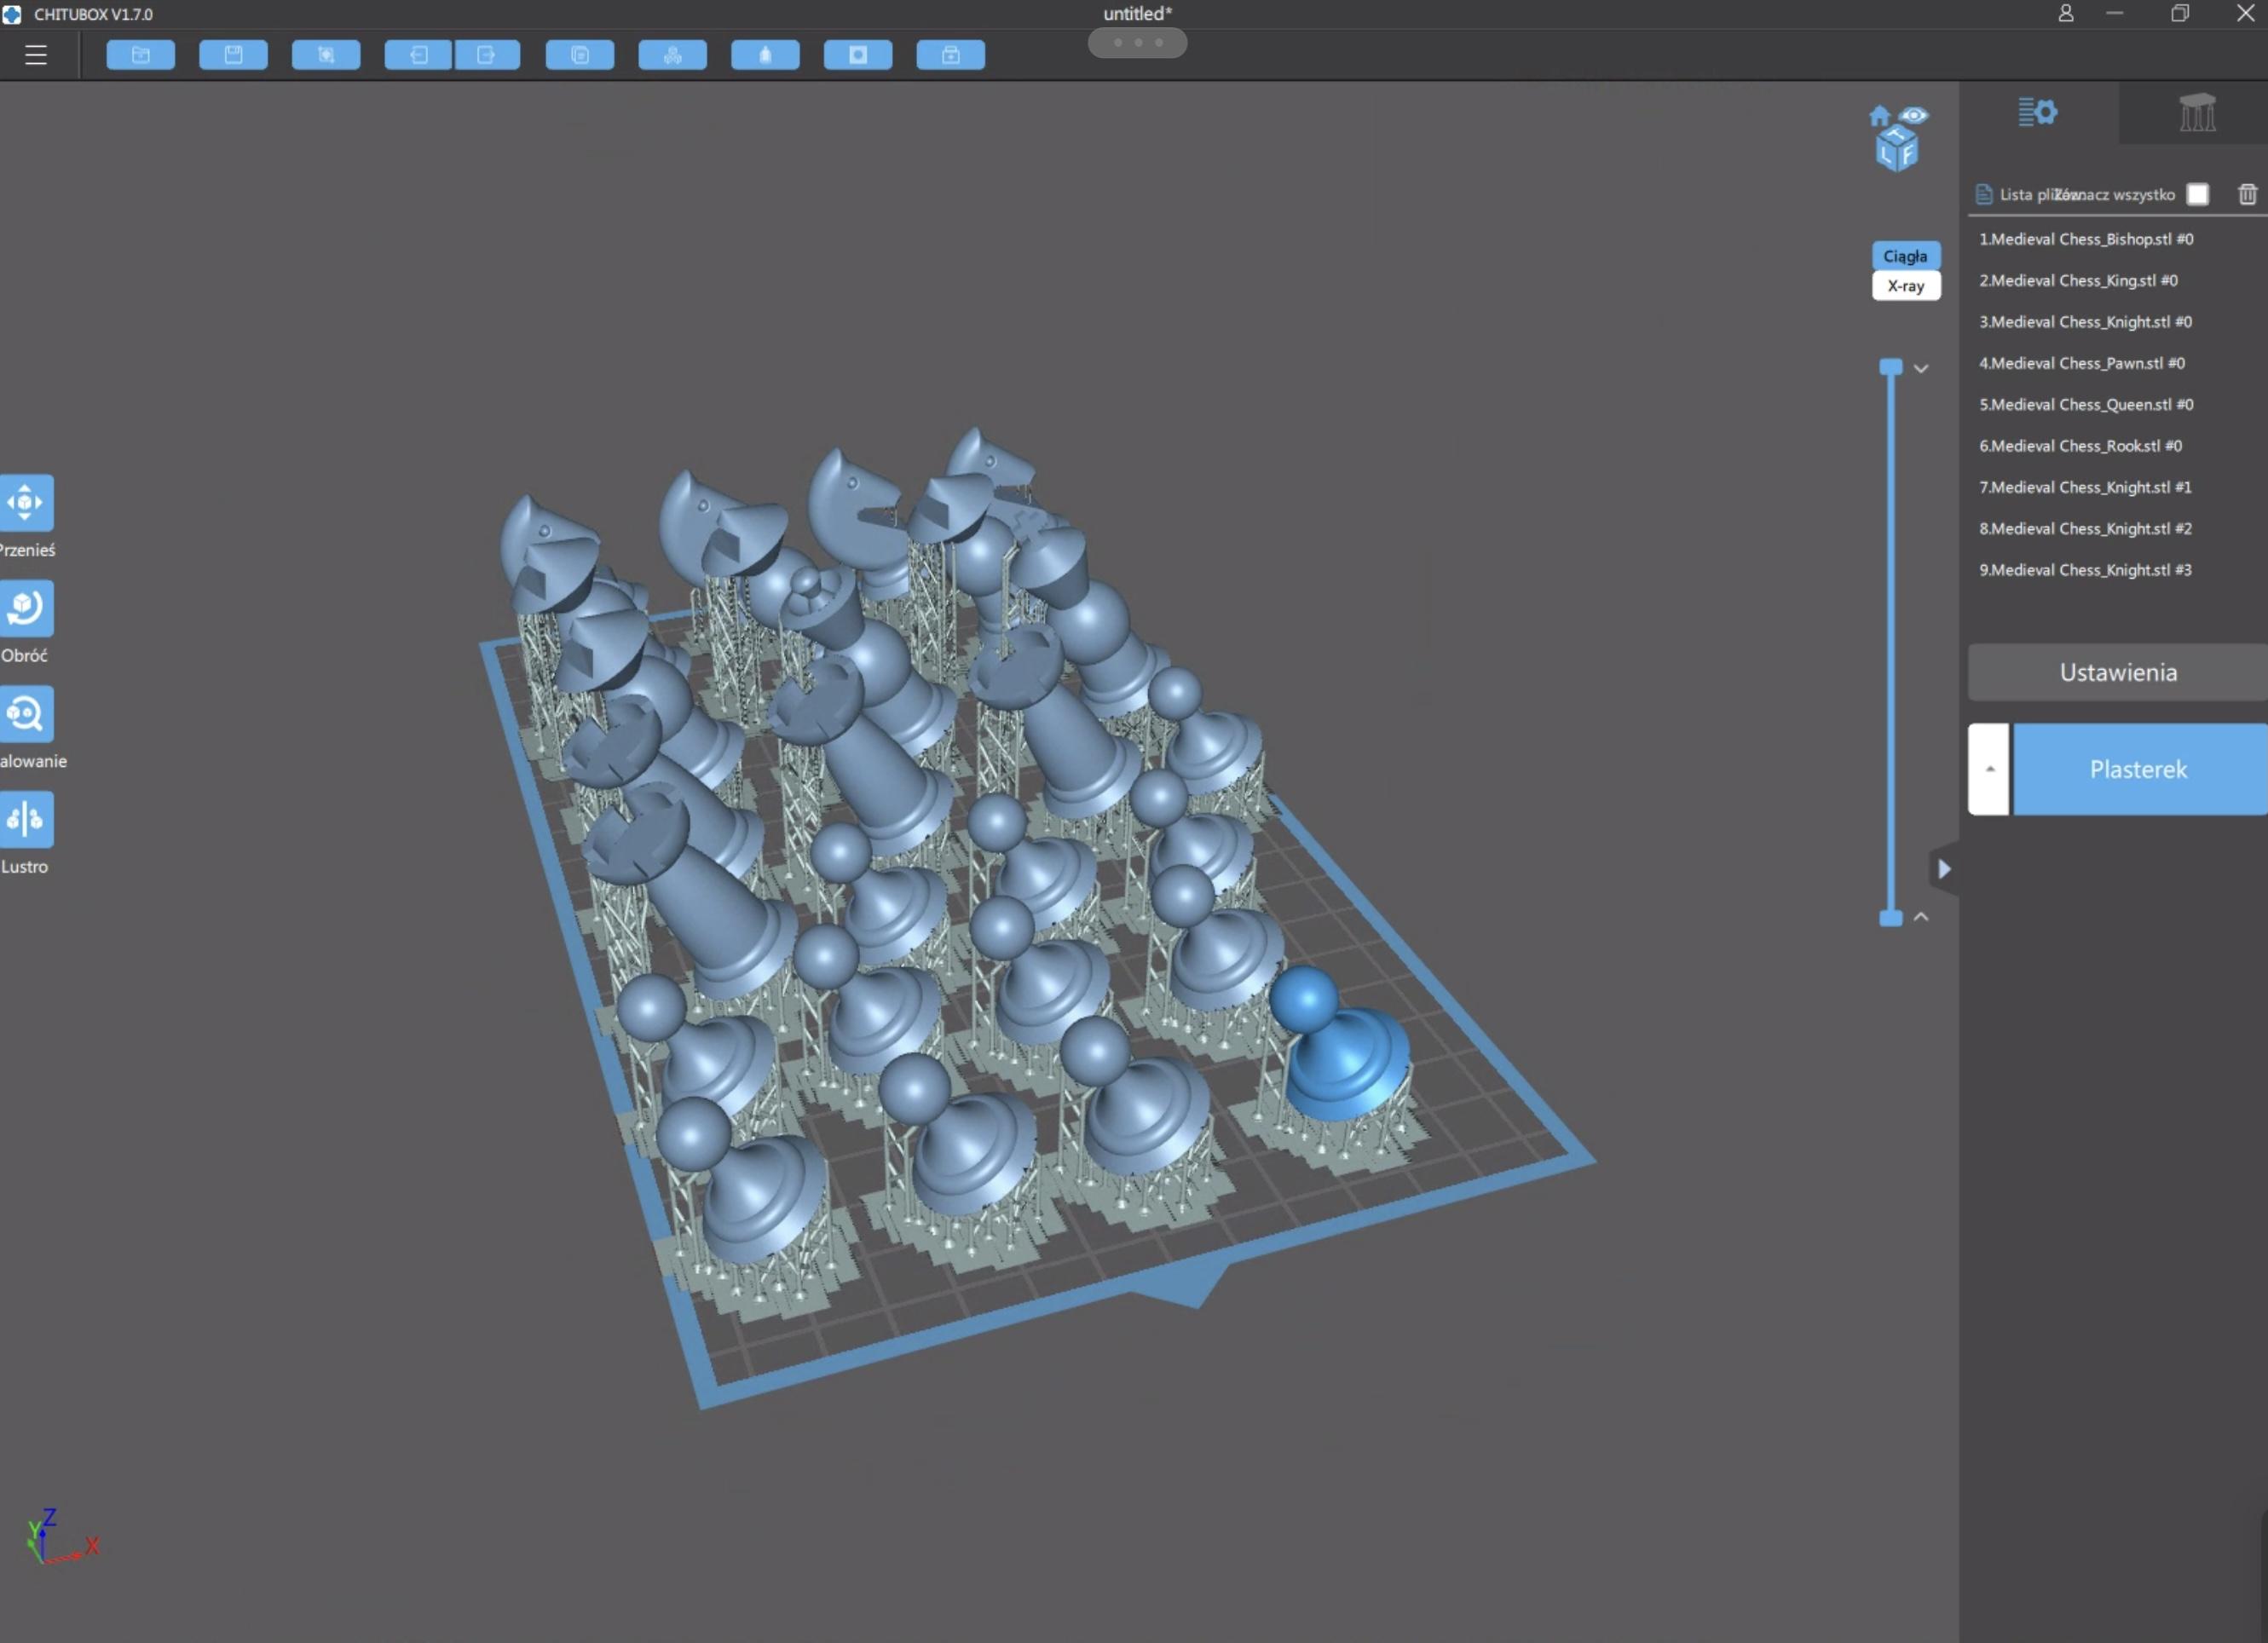This screenshot has width=2268, height=1643.
Task: Expand the options arrow beside Plasterek
Action: click(1989, 769)
